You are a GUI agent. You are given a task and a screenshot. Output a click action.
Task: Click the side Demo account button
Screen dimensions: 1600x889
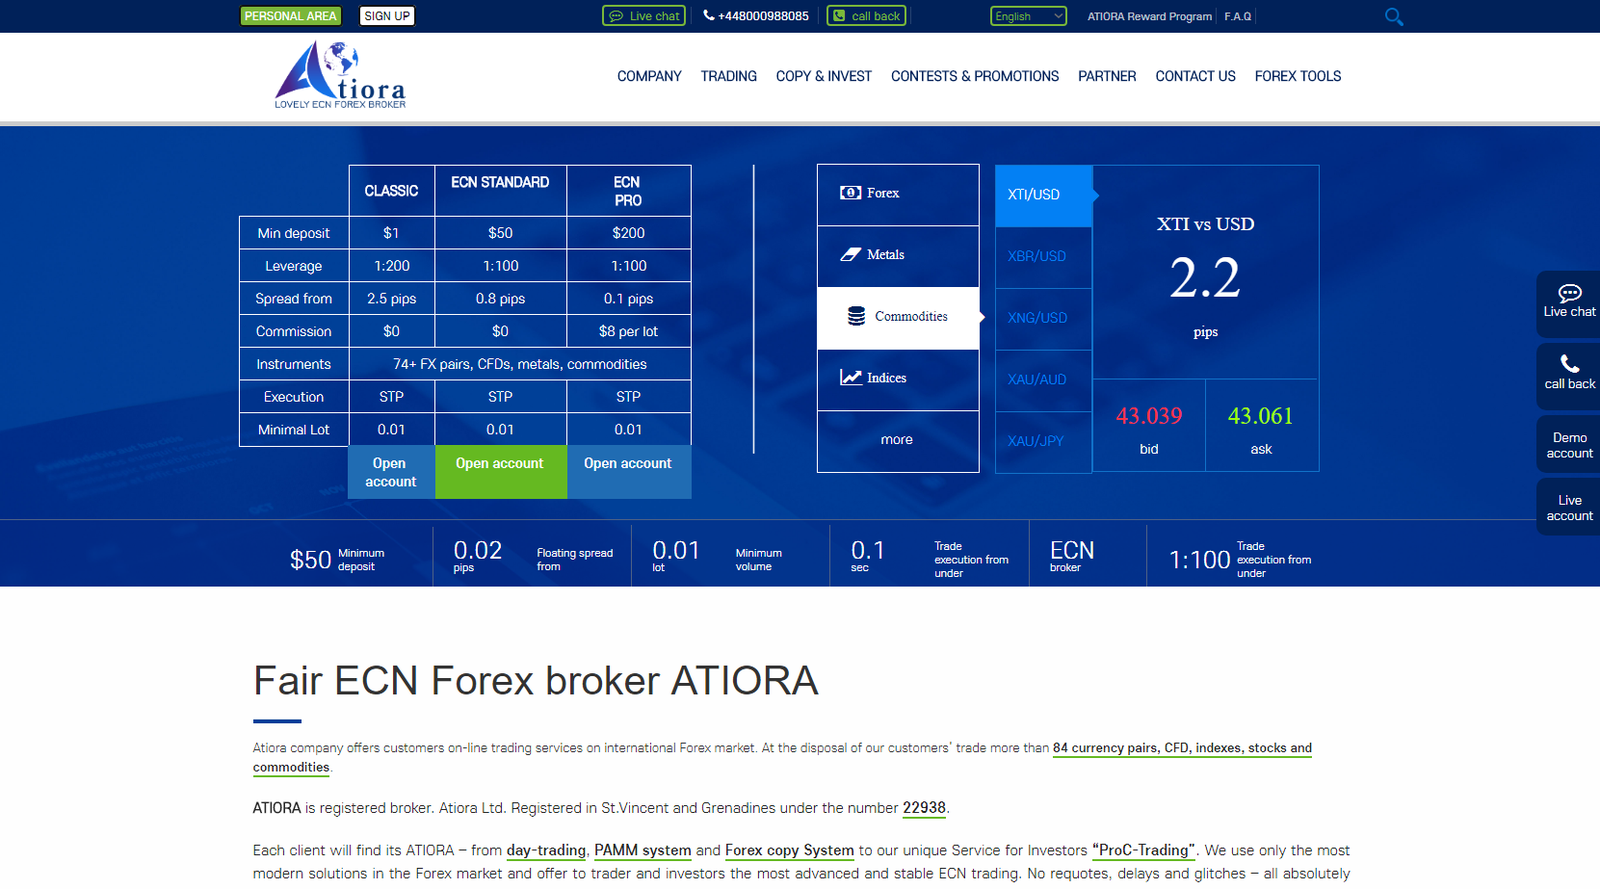tap(1569, 445)
